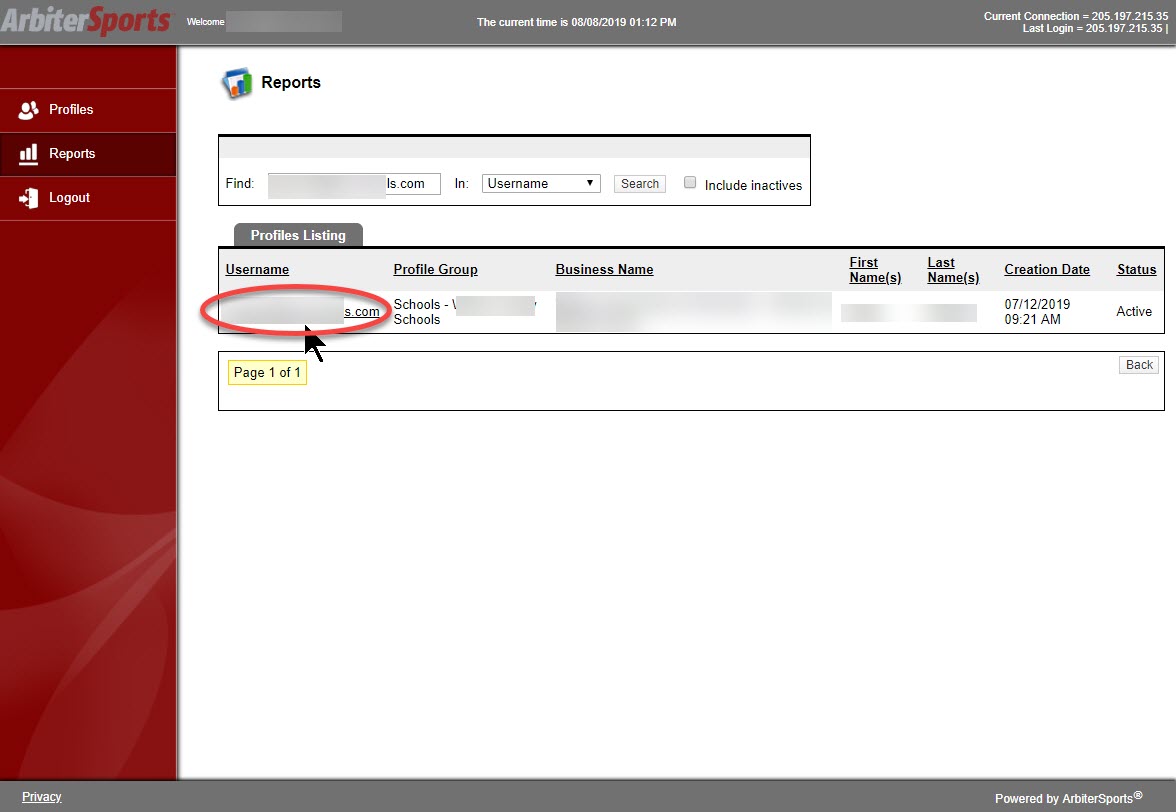This screenshot has width=1176, height=812.
Task: Sort by the Creation Date column
Action: (1047, 269)
